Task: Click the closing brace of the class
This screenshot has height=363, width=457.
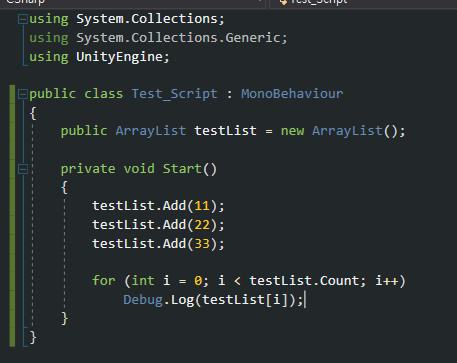Action: pos(33,337)
